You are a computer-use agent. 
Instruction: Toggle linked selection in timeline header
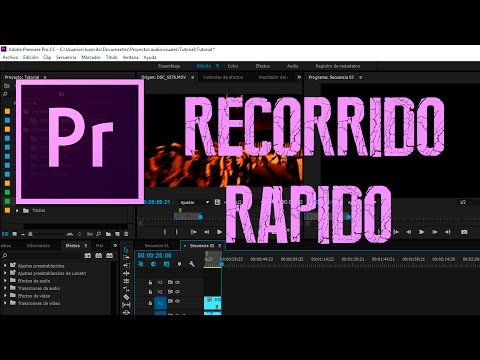pos(166,264)
